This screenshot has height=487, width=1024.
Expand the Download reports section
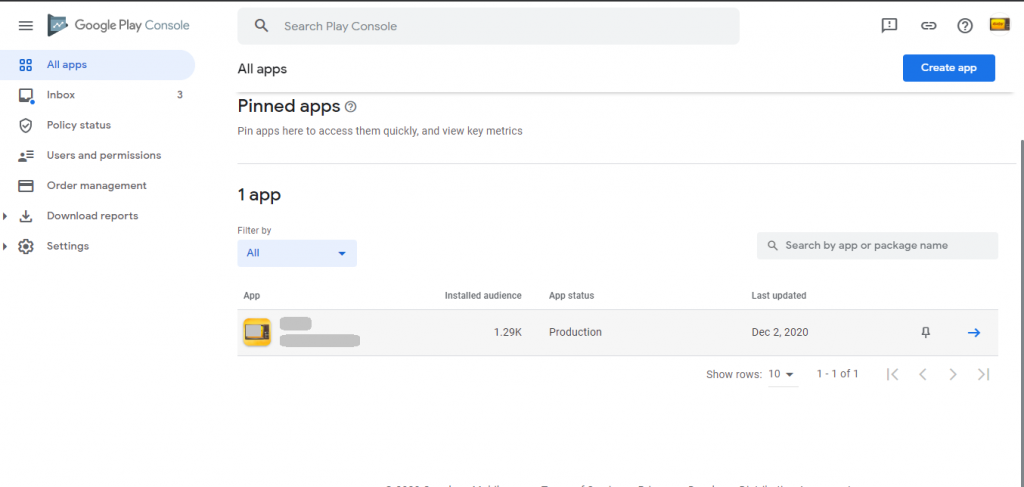7,216
